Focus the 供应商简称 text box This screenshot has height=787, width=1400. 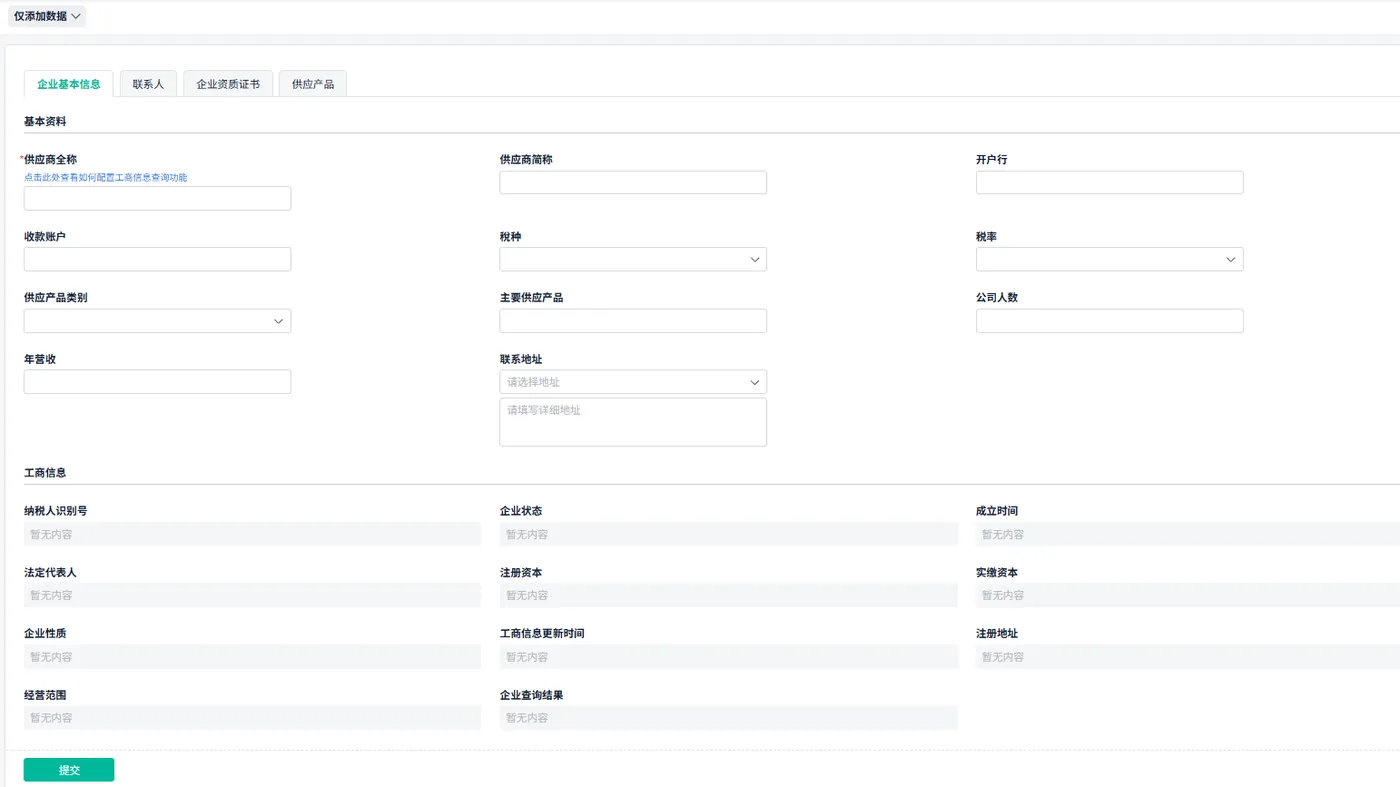pyautogui.click(x=633, y=182)
